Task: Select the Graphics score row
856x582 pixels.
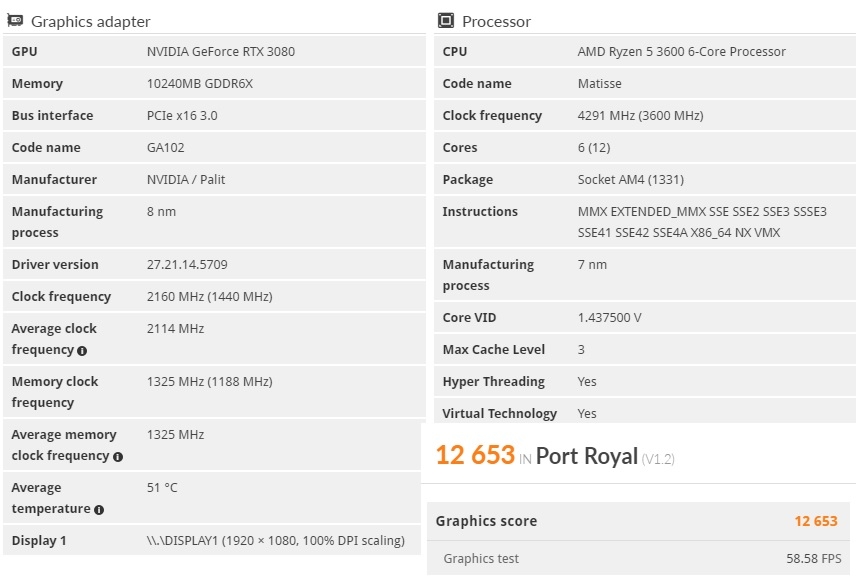Action: tap(637, 521)
